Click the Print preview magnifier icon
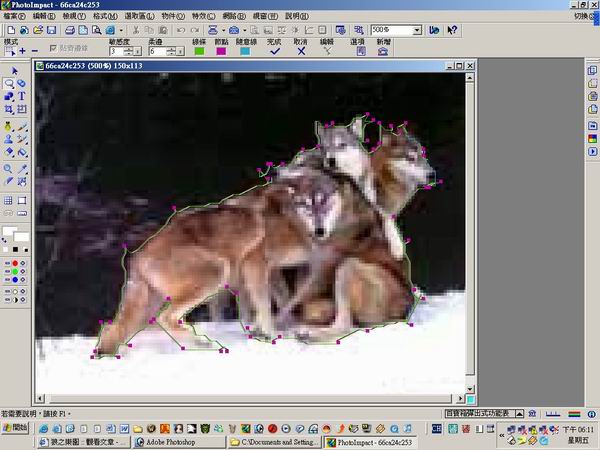The image size is (600, 450). pyautogui.click(x=97, y=30)
